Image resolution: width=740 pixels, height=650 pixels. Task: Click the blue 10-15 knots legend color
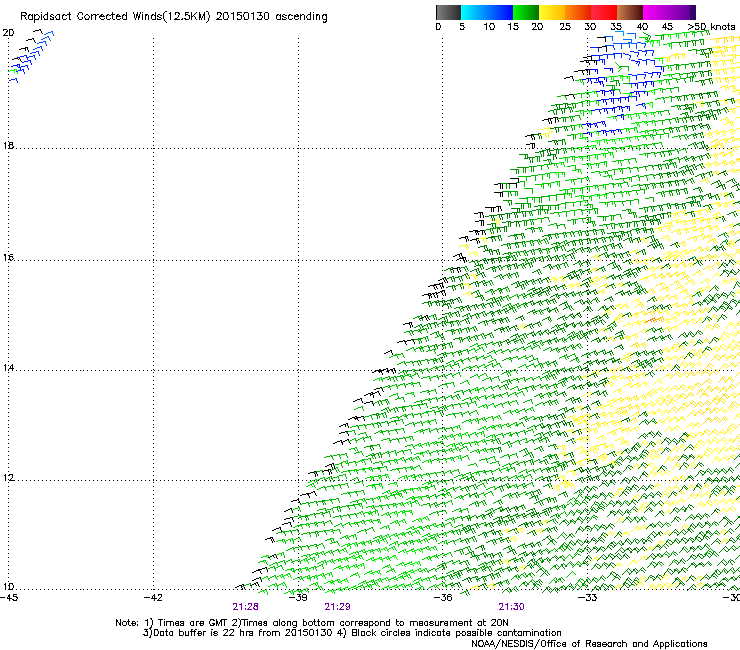(x=500, y=12)
